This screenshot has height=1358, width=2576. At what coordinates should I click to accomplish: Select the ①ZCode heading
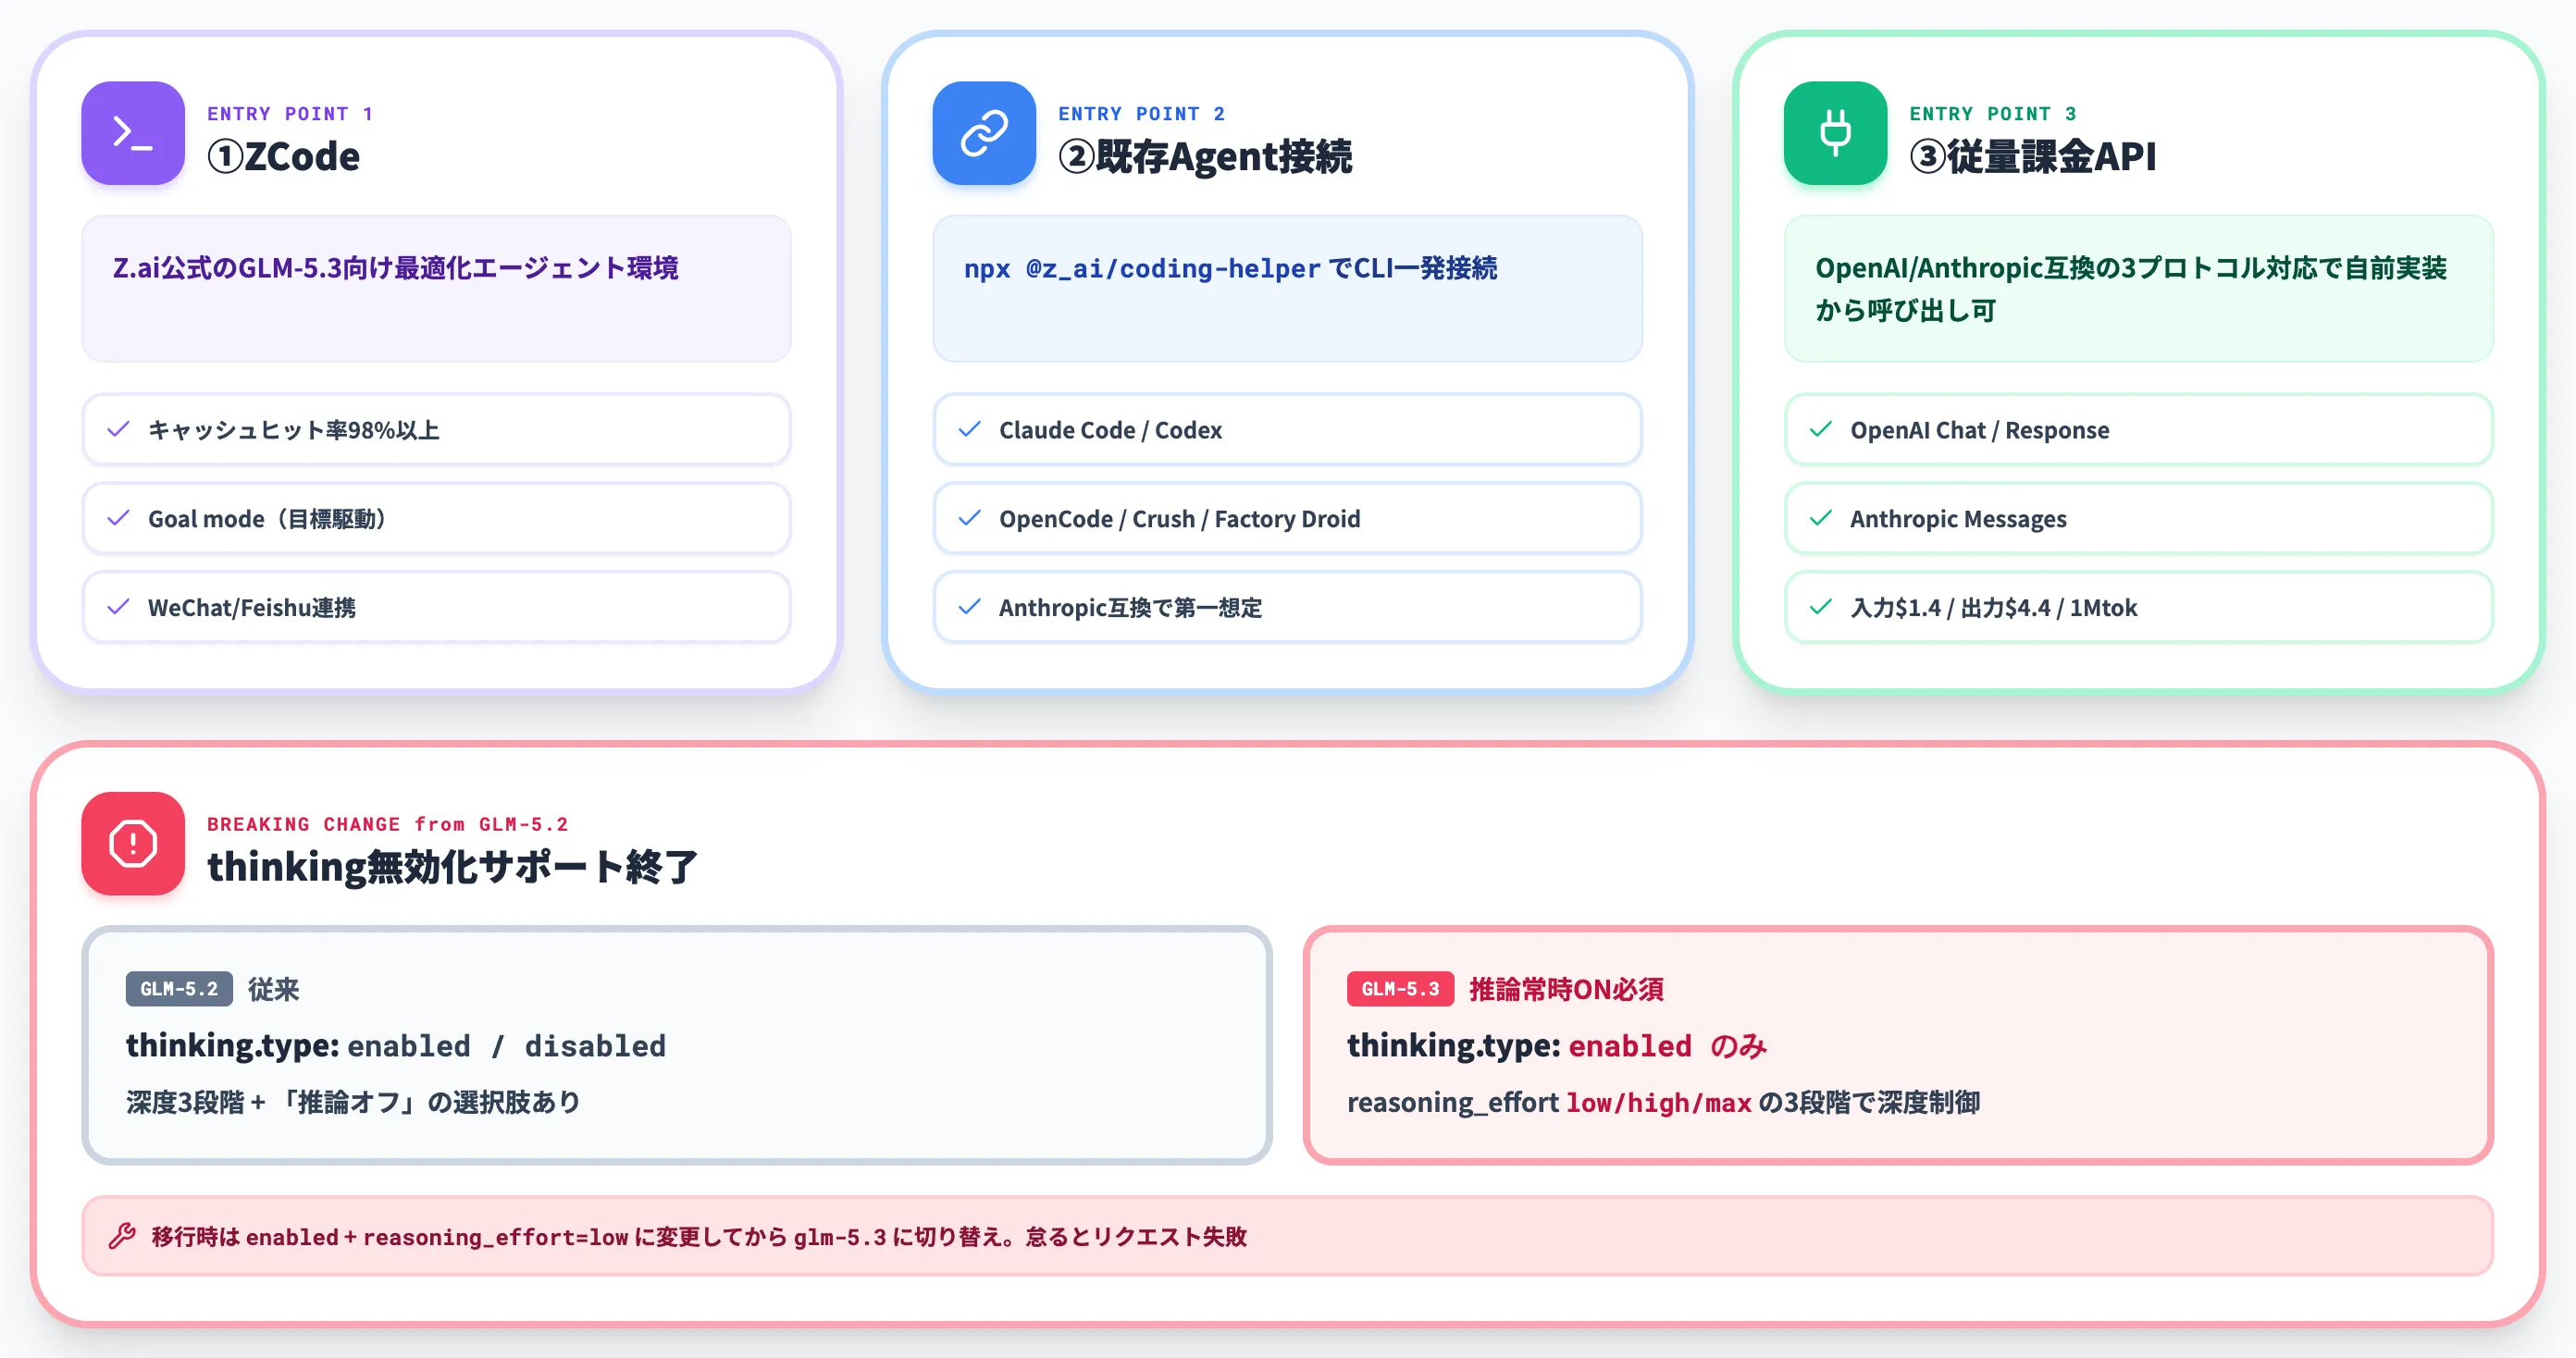click(283, 157)
